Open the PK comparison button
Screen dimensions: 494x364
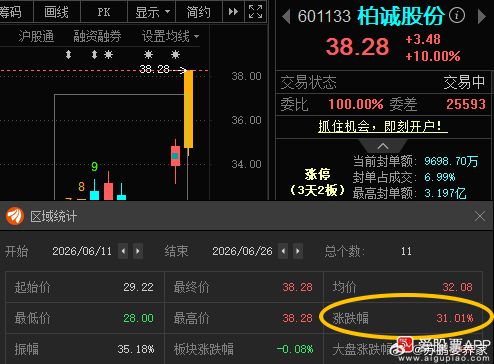point(104,12)
